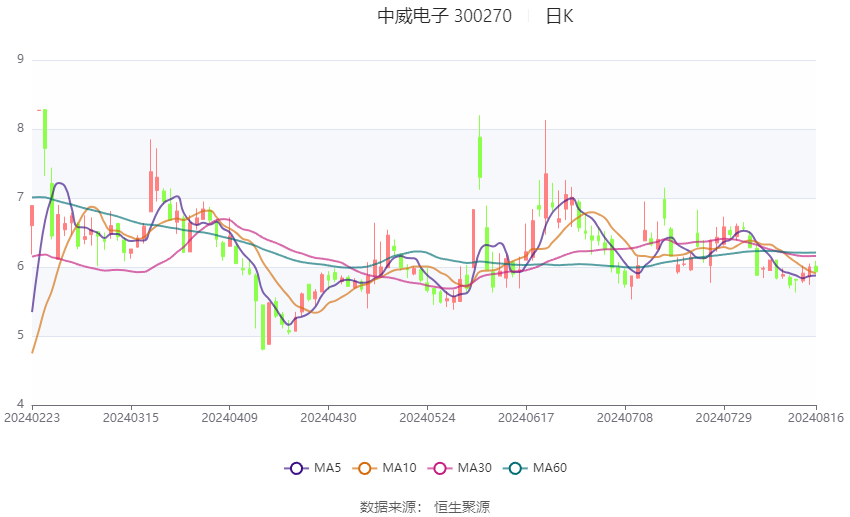Click the 20240430 x-axis date label

tap(329, 418)
